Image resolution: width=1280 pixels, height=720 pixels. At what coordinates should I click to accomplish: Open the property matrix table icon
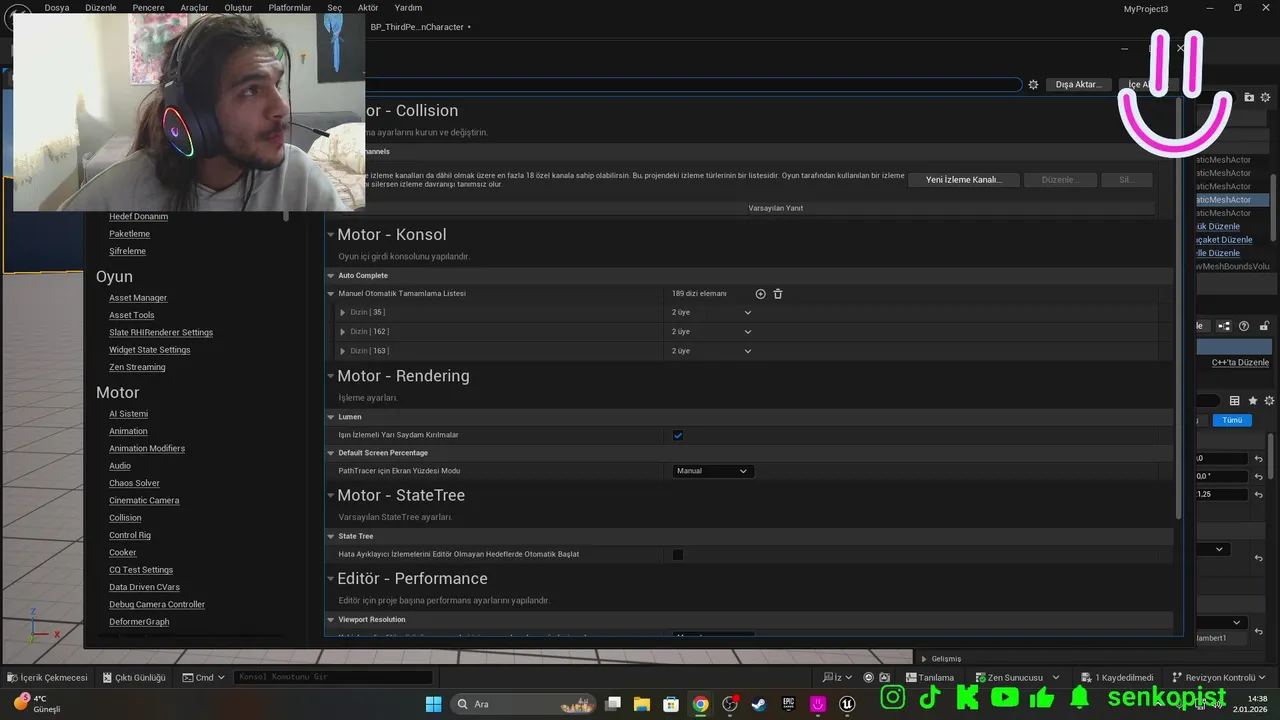pos(1234,401)
